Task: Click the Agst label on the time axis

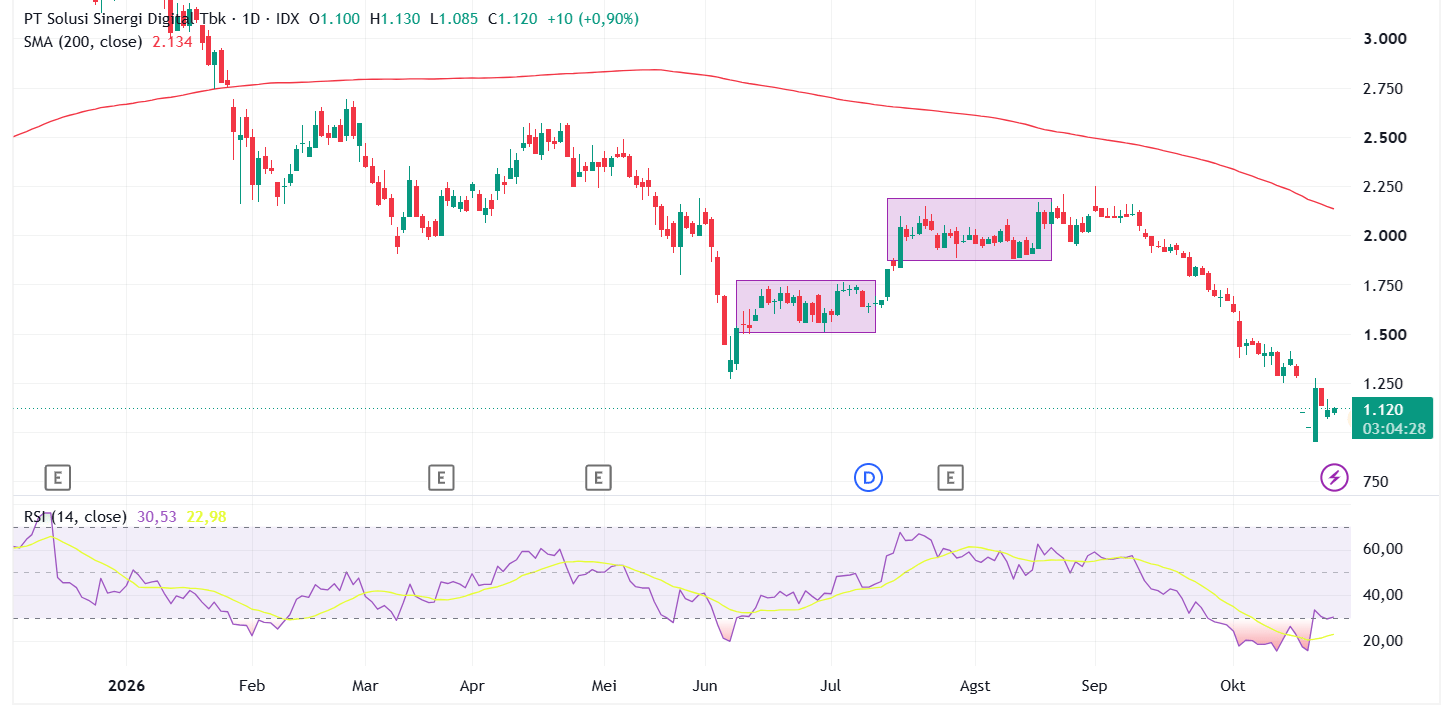Action: click(975, 686)
